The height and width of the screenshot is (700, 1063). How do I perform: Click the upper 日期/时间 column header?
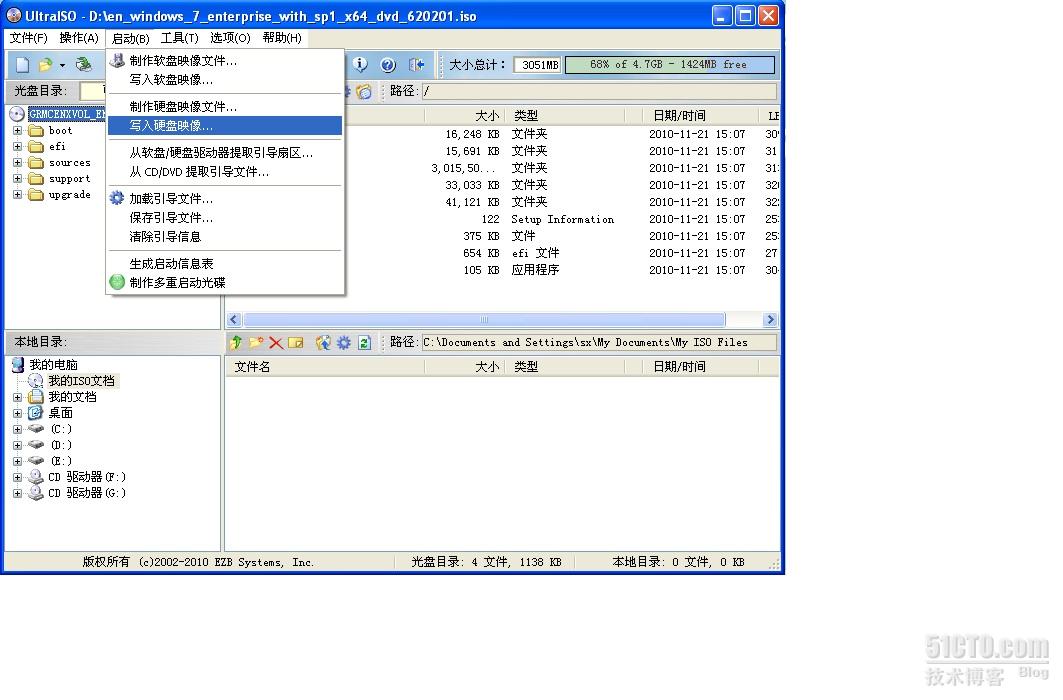tap(701, 116)
